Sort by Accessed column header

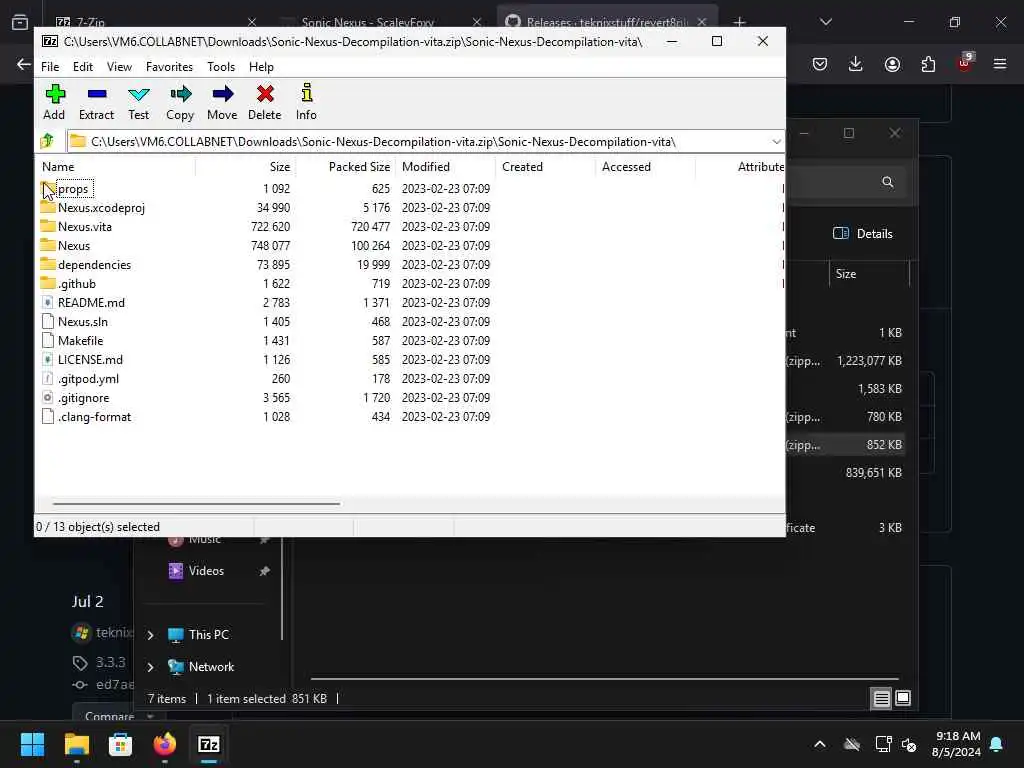645,167
